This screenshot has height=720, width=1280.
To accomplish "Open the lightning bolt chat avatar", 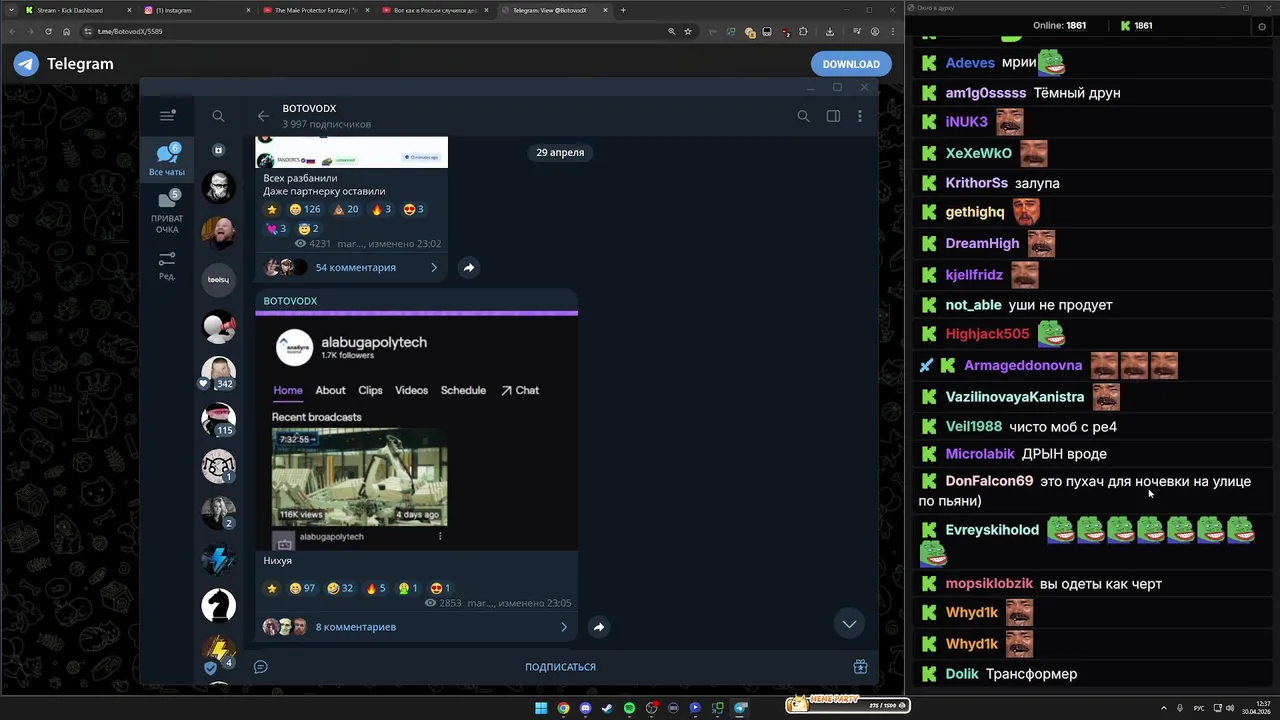I will click(x=218, y=559).
